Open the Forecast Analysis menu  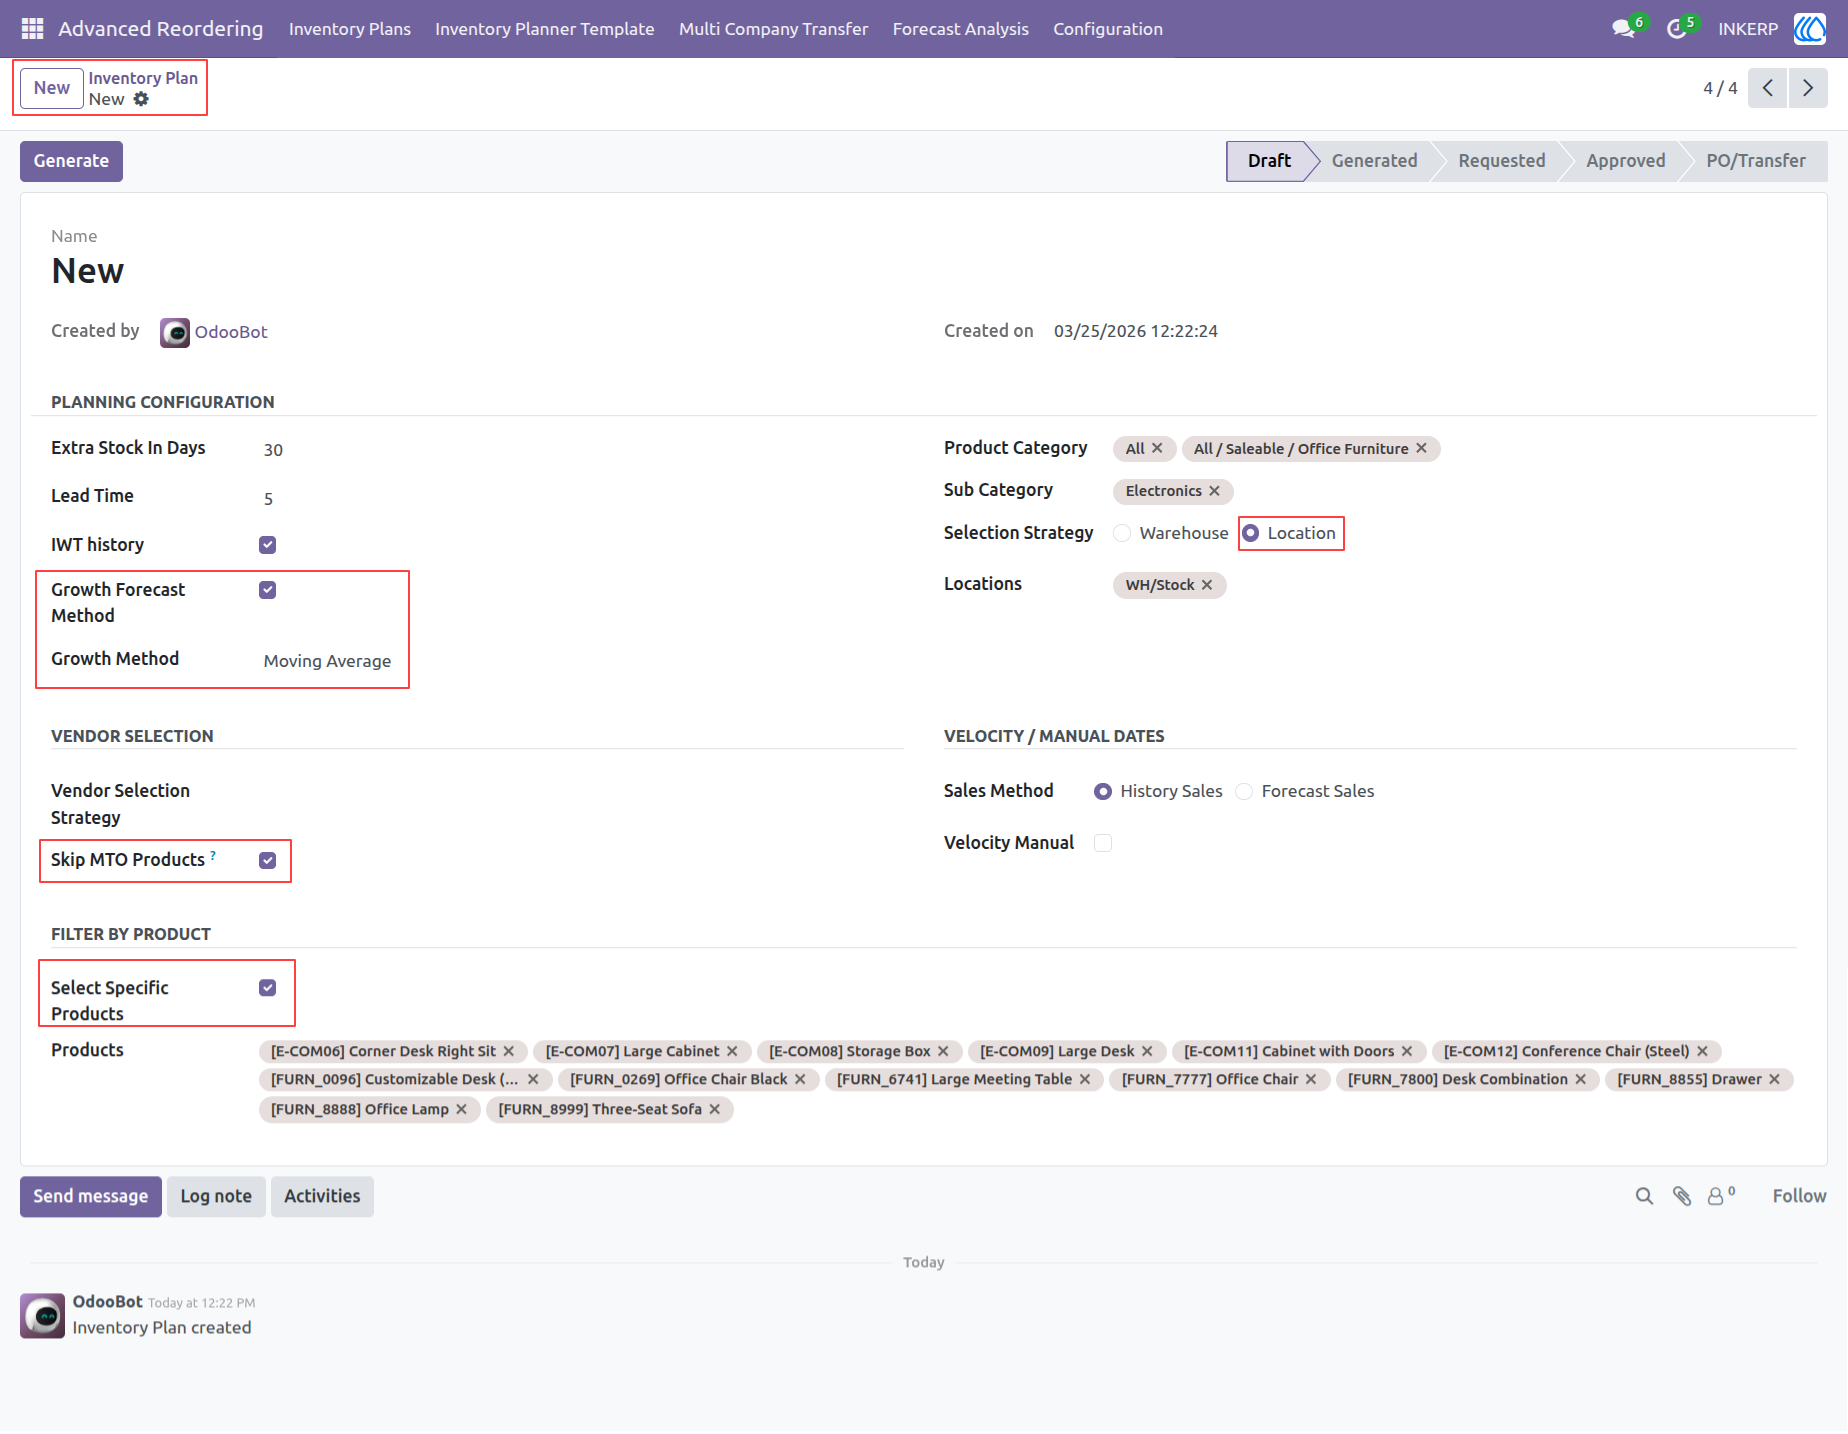pos(960,29)
